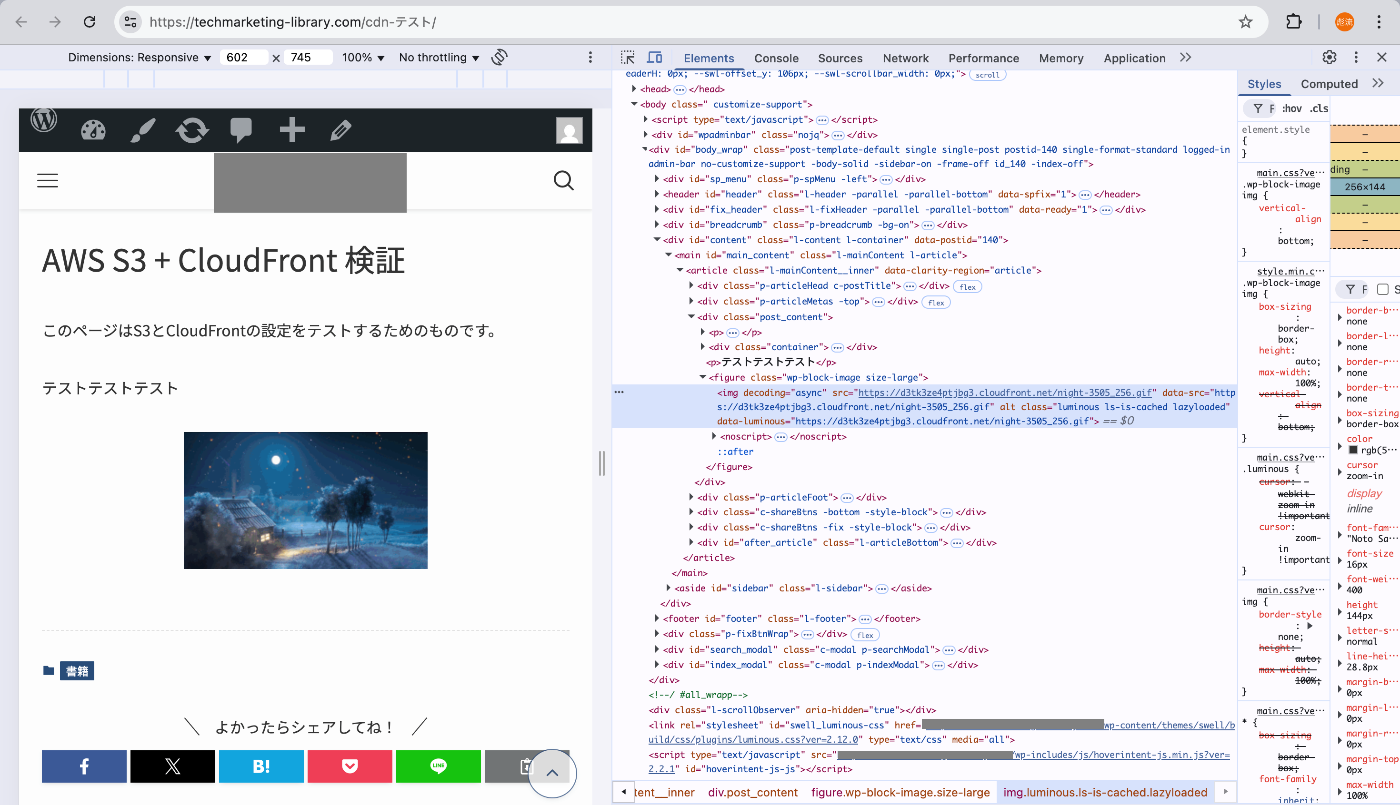Screen dimensions: 1400x805
Task: Click the rotate screen orientation icon
Action: pos(500,58)
